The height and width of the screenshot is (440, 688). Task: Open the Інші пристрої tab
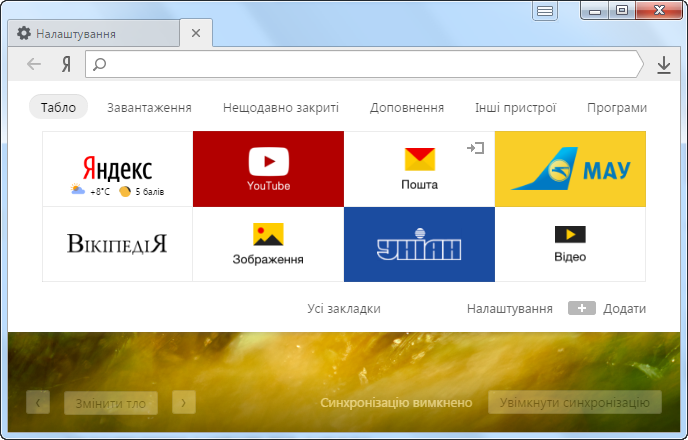coord(516,107)
